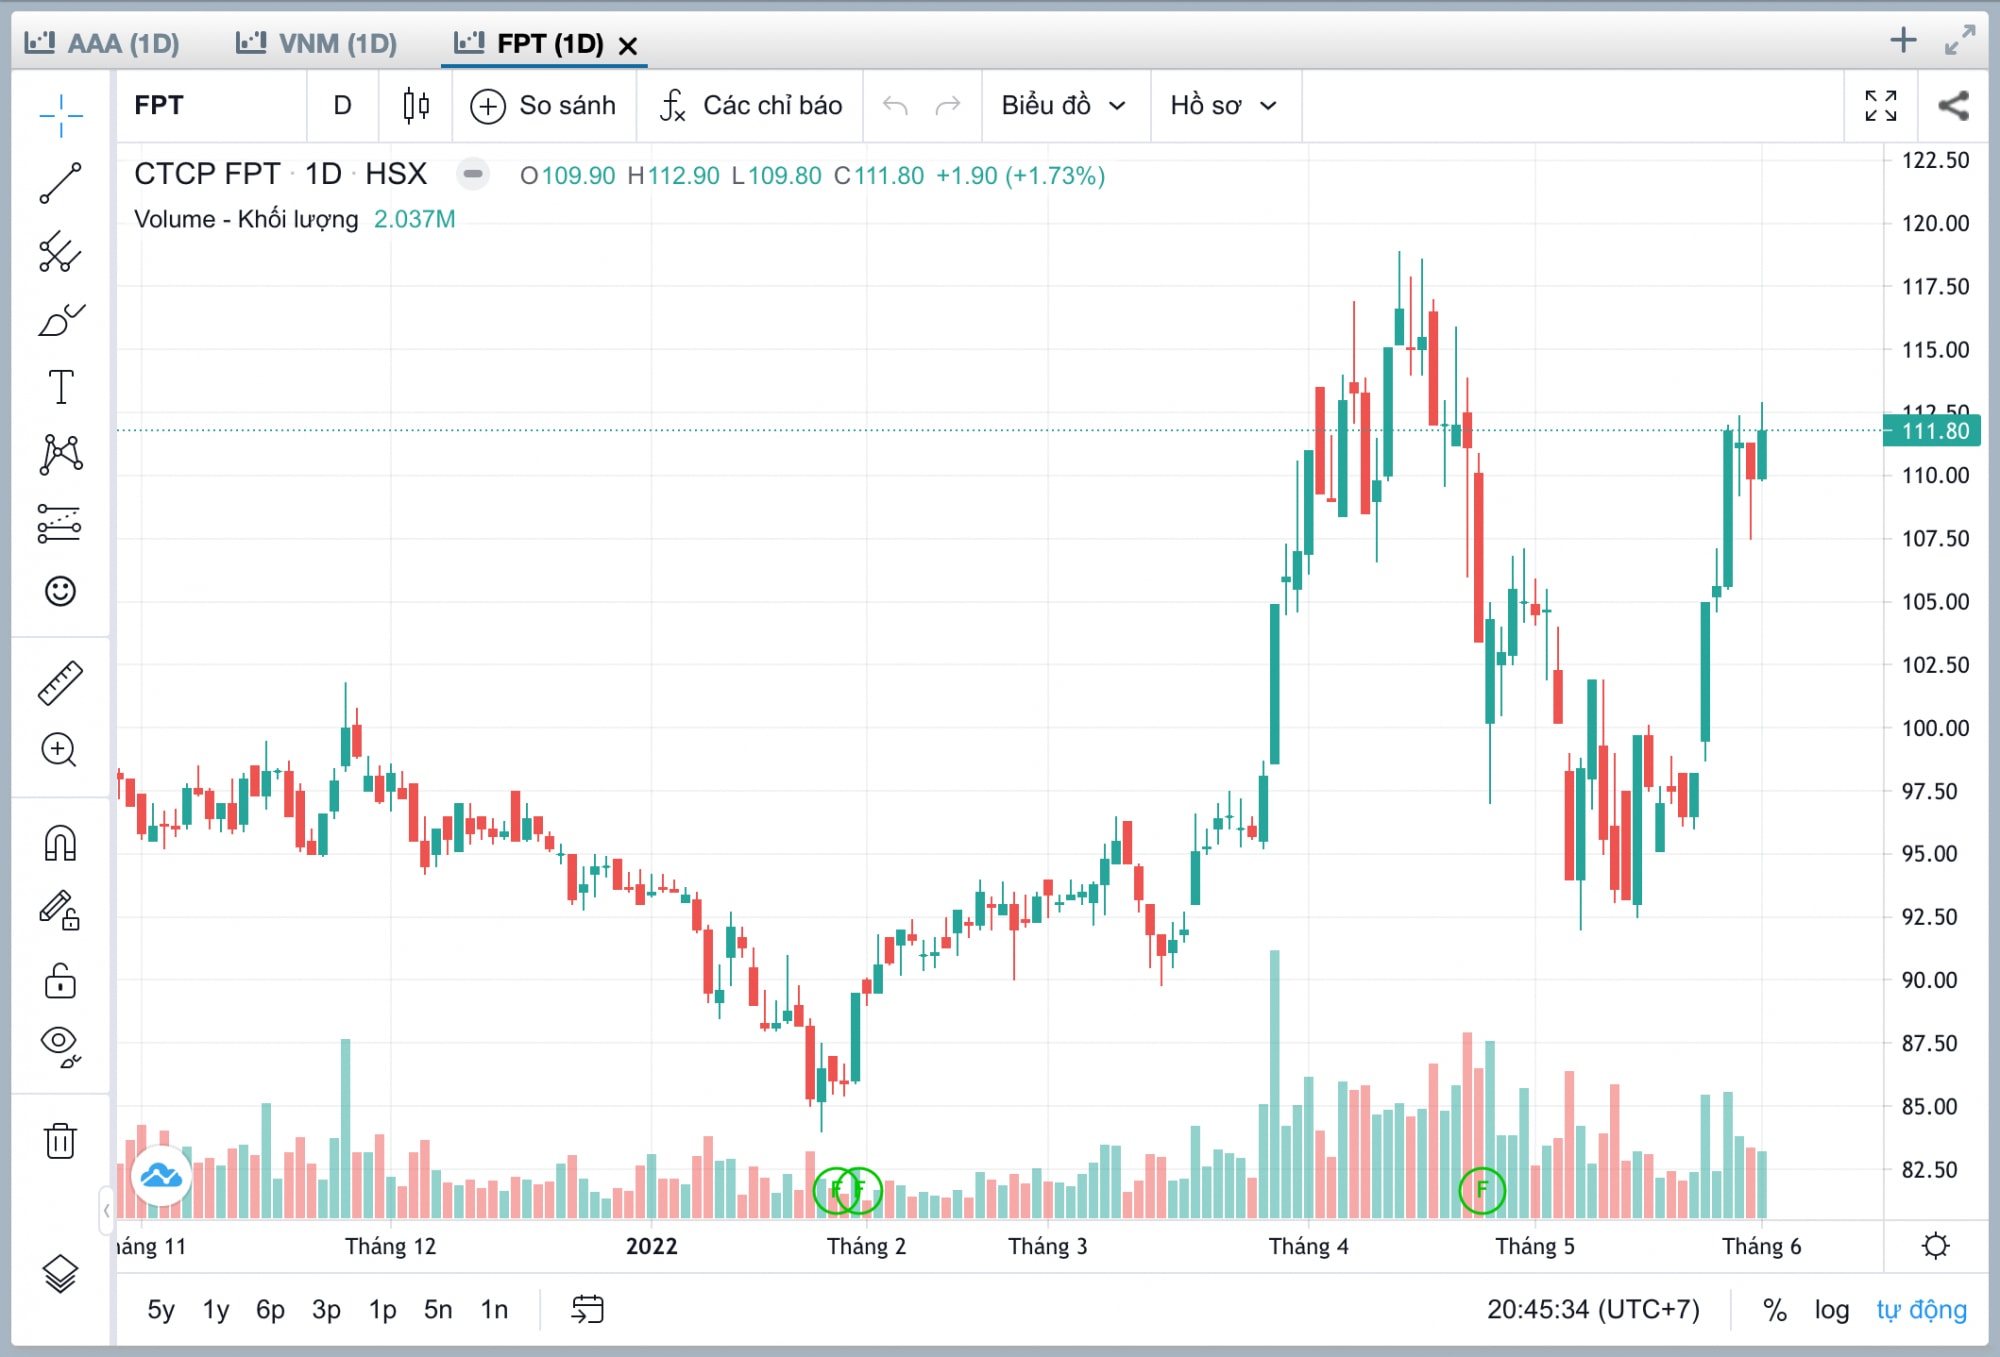Click the FPT symbol search field
Screen dimensions: 2000x1357
pyautogui.click(x=212, y=105)
